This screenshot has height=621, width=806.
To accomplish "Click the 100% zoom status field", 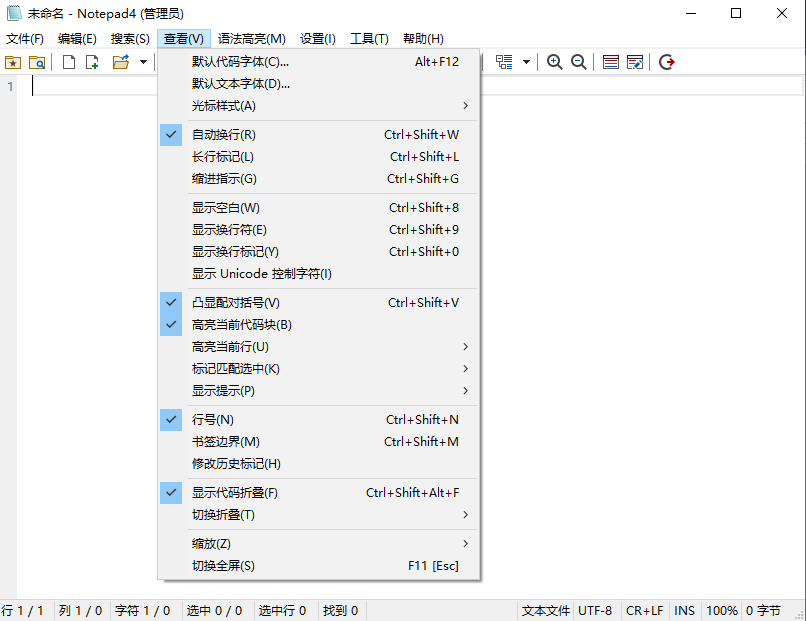I will pyautogui.click(x=722, y=611).
